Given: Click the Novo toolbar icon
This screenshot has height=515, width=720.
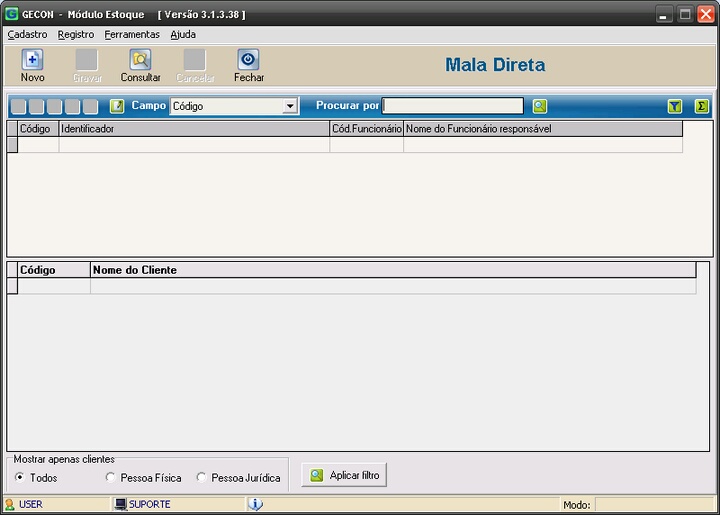Looking at the screenshot, I should point(32,60).
